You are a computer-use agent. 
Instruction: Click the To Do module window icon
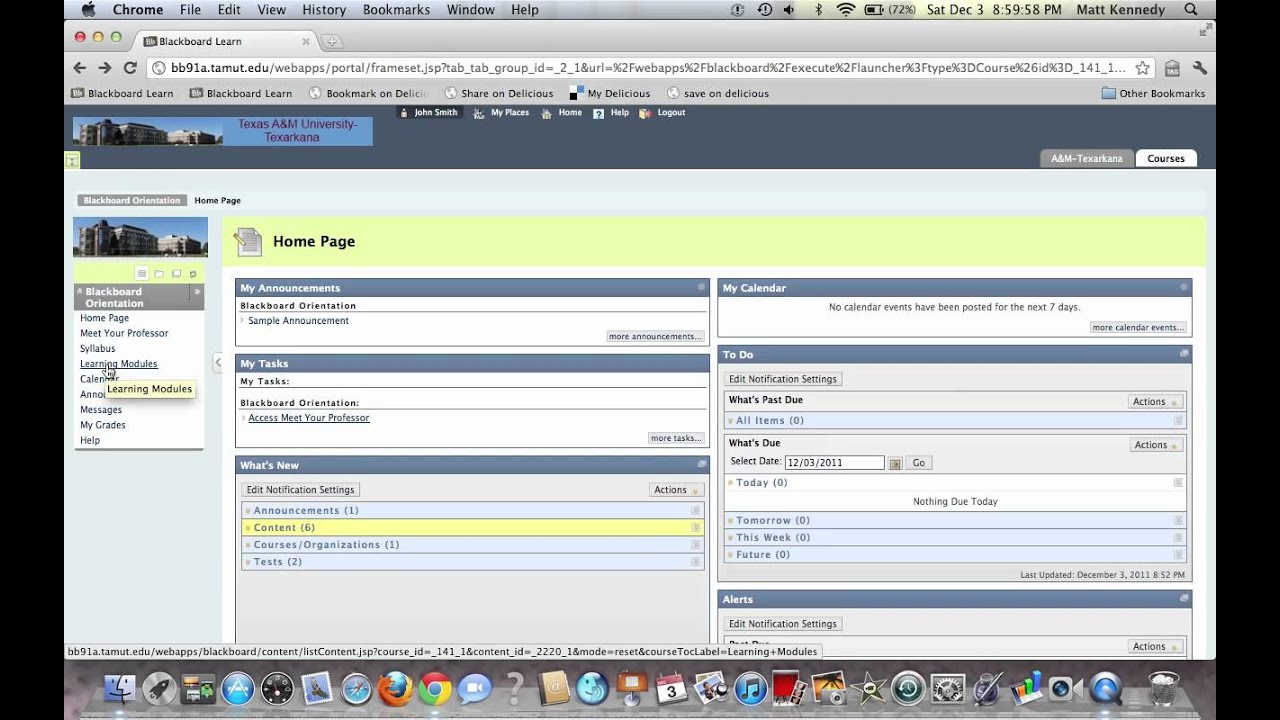(1184, 354)
